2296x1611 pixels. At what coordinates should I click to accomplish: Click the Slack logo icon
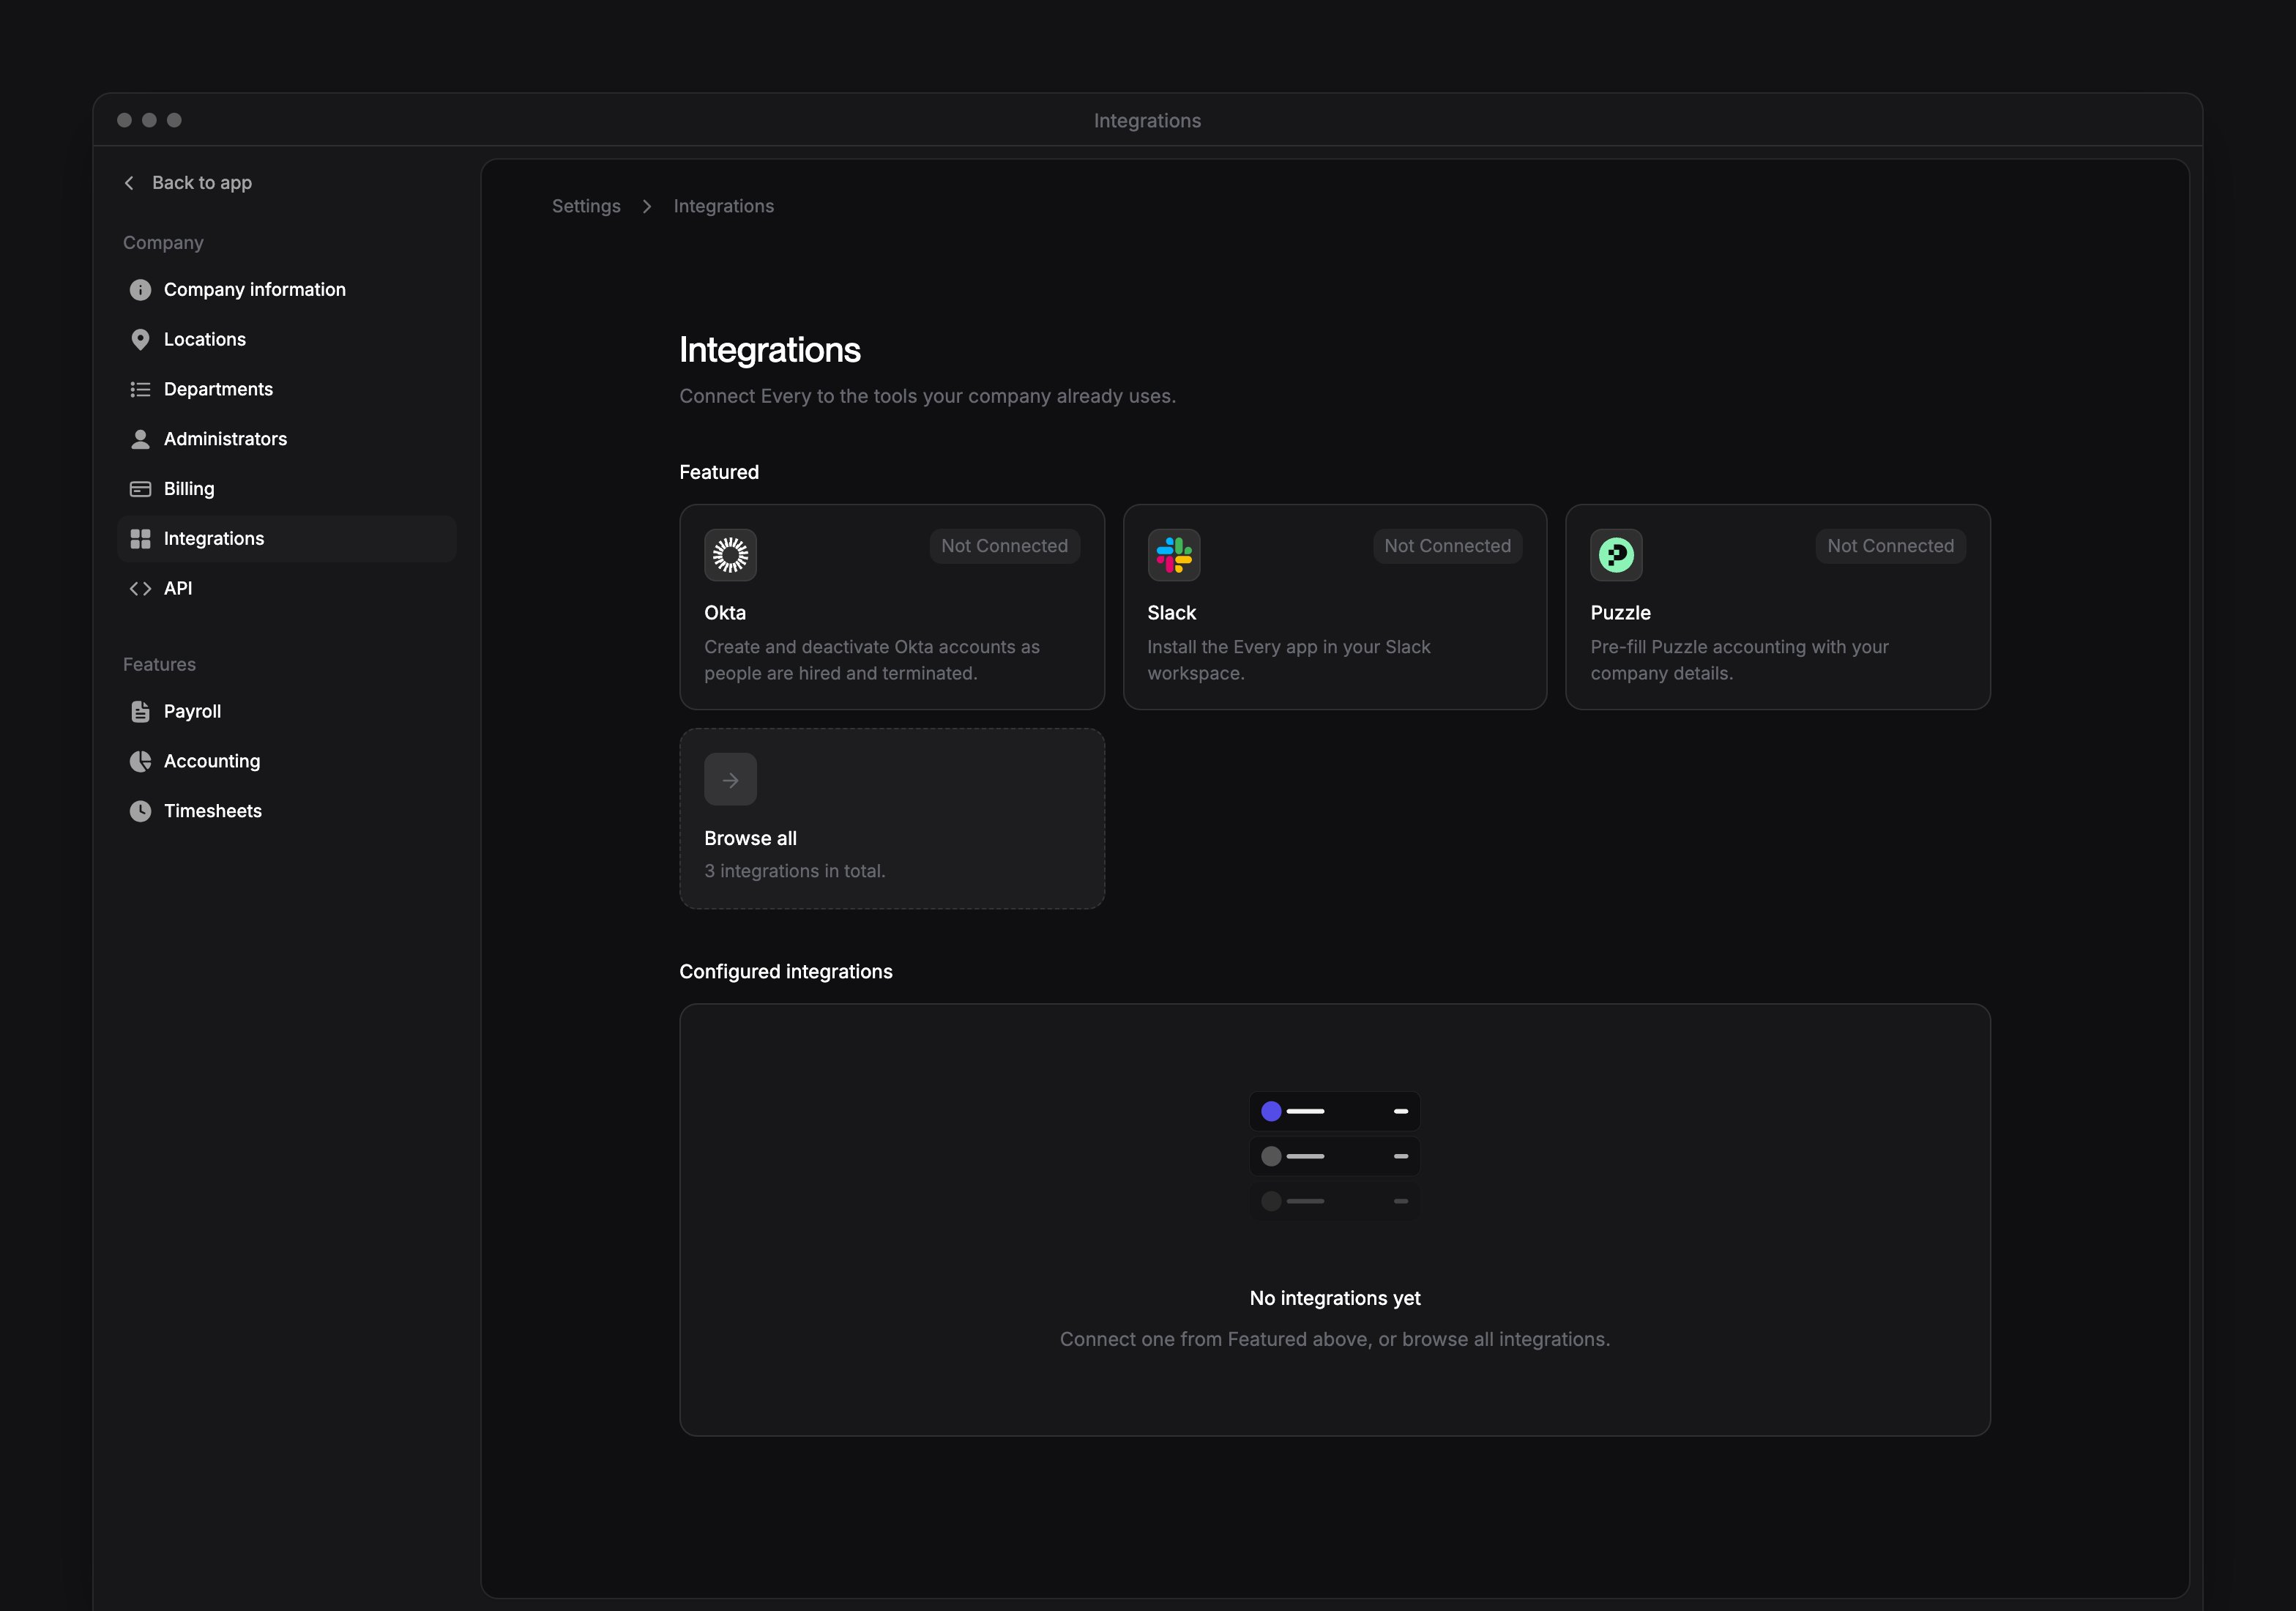pyautogui.click(x=1174, y=555)
